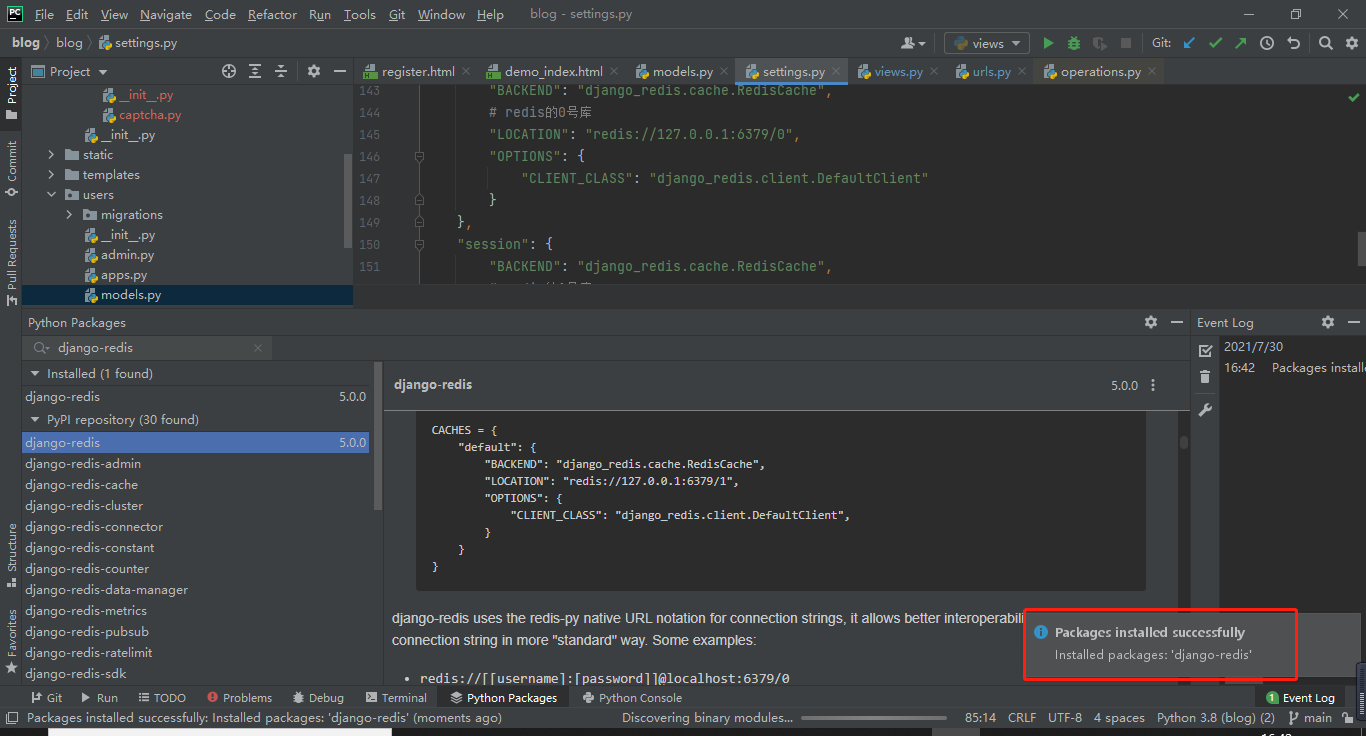This screenshot has height=736, width=1366.
Task: Click the UTF-8 encoding indicator
Action: point(1064,717)
